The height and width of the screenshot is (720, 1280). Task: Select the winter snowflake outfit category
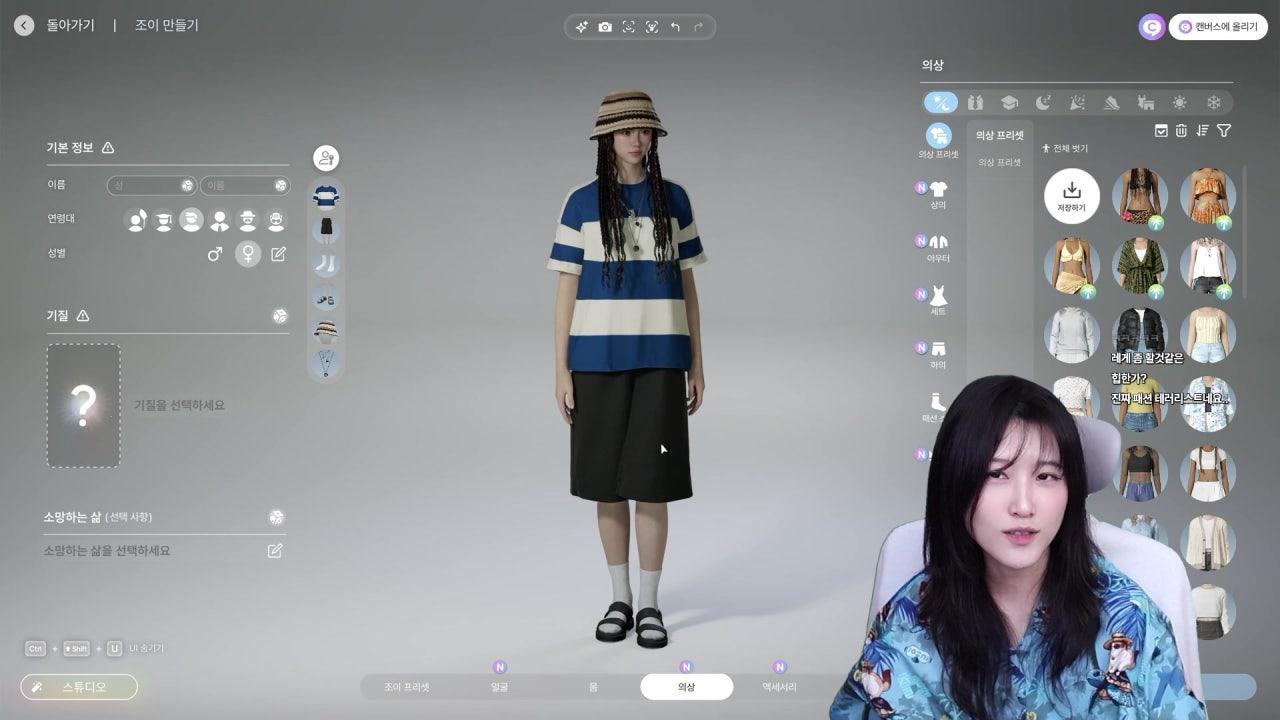(x=1214, y=102)
